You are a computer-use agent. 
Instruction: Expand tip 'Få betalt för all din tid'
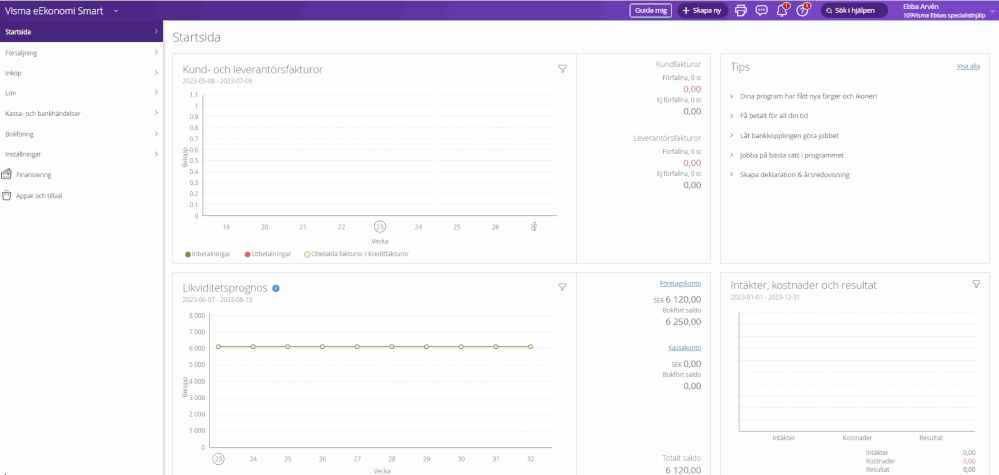[x=731, y=116]
